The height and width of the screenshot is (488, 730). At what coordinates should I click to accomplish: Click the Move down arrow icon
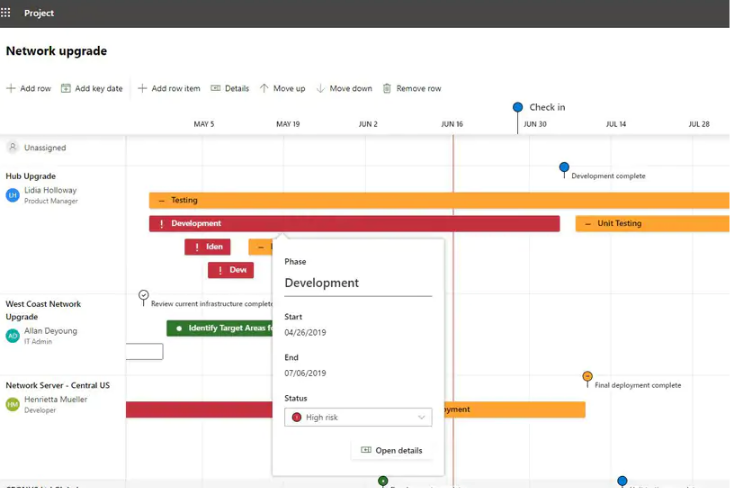click(321, 88)
